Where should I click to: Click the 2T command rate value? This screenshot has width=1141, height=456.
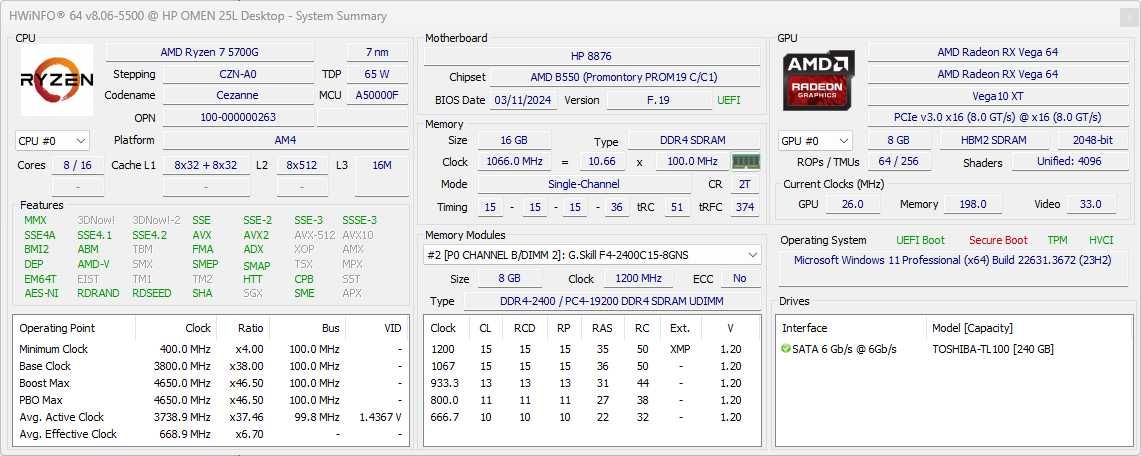coord(744,184)
